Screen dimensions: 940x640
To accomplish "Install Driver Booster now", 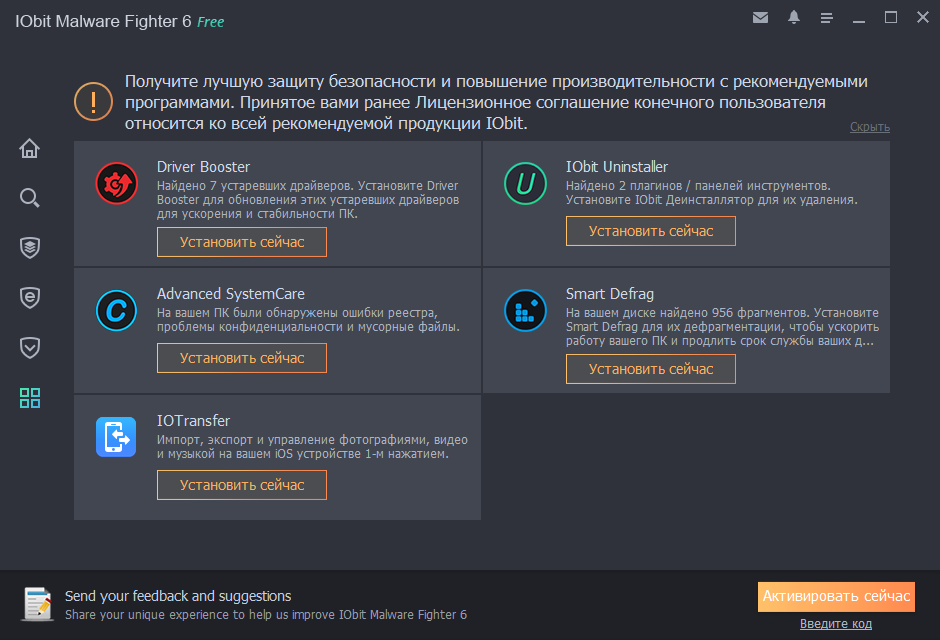I will pyautogui.click(x=242, y=242).
